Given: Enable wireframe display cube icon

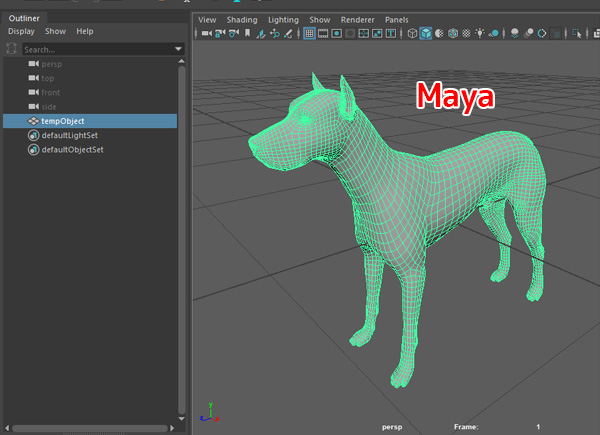Looking at the screenshot, I should [x=412, y=33].
